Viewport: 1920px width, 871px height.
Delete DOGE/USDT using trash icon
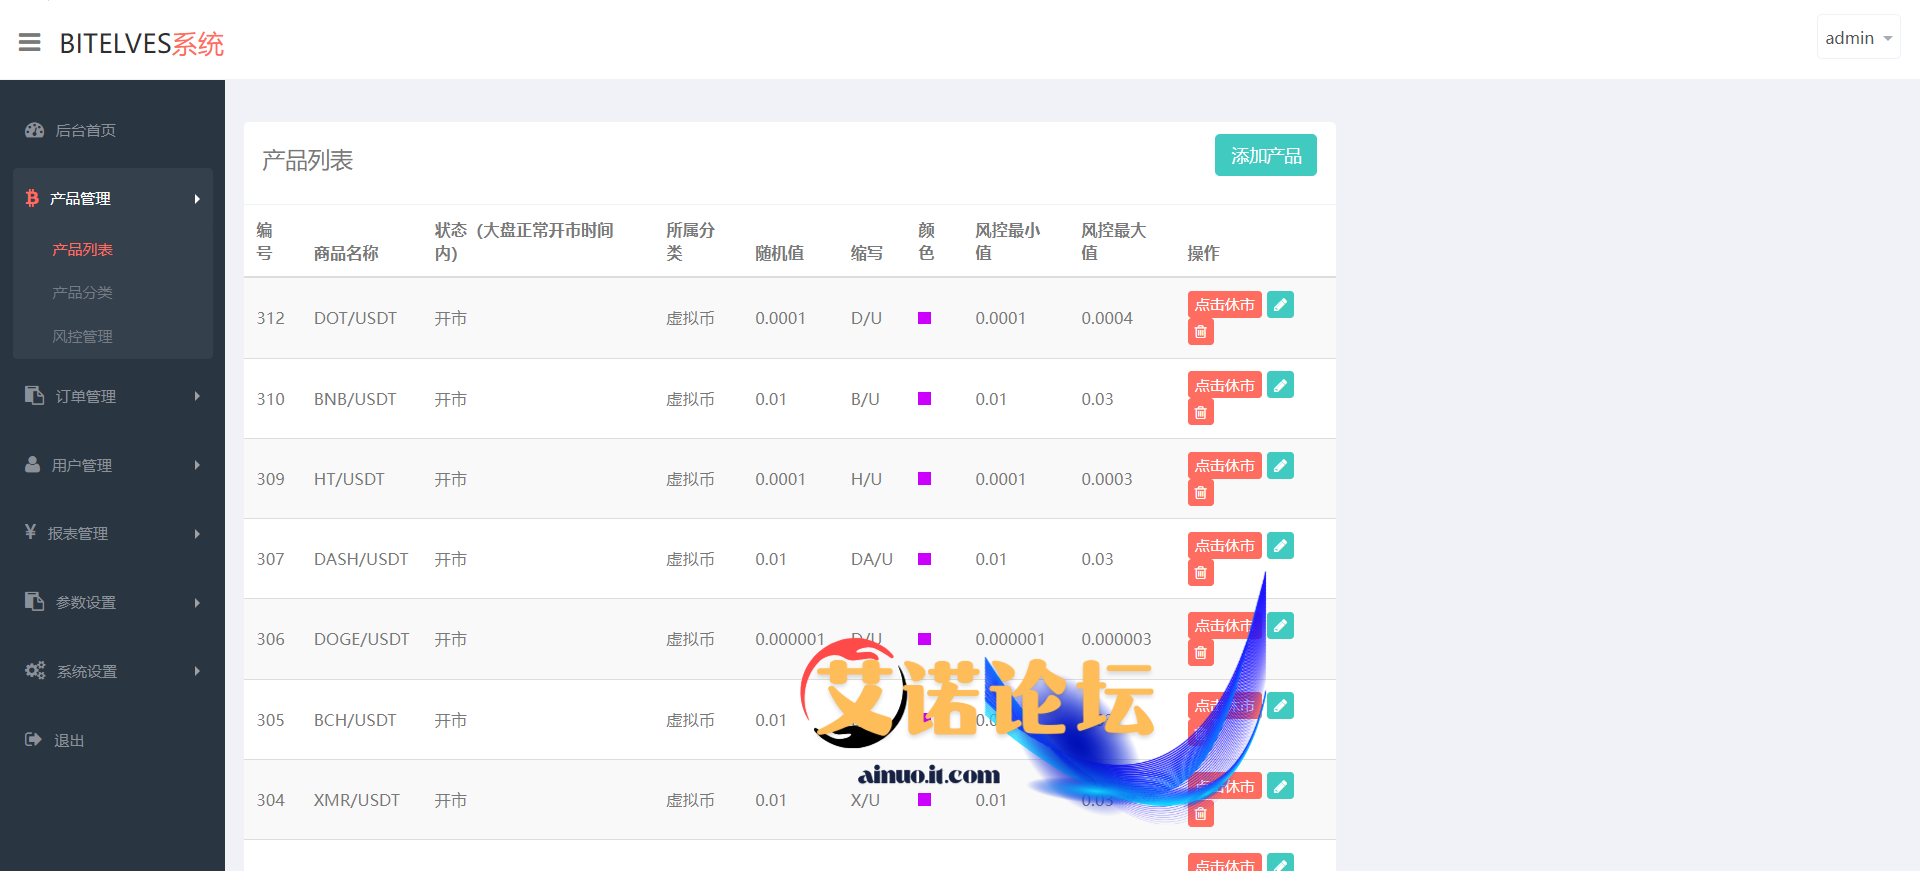pyautogui.click(x=1200, y=653)
